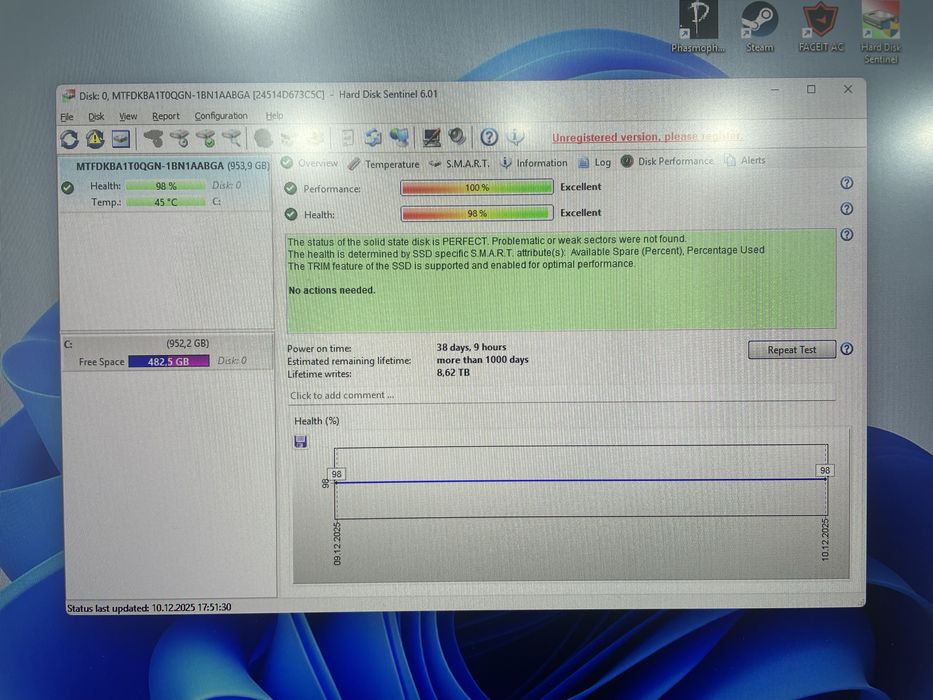Open the Report menu
Image resolution: width=933 pixels, height=700 pixels.
tap(165, 116)
